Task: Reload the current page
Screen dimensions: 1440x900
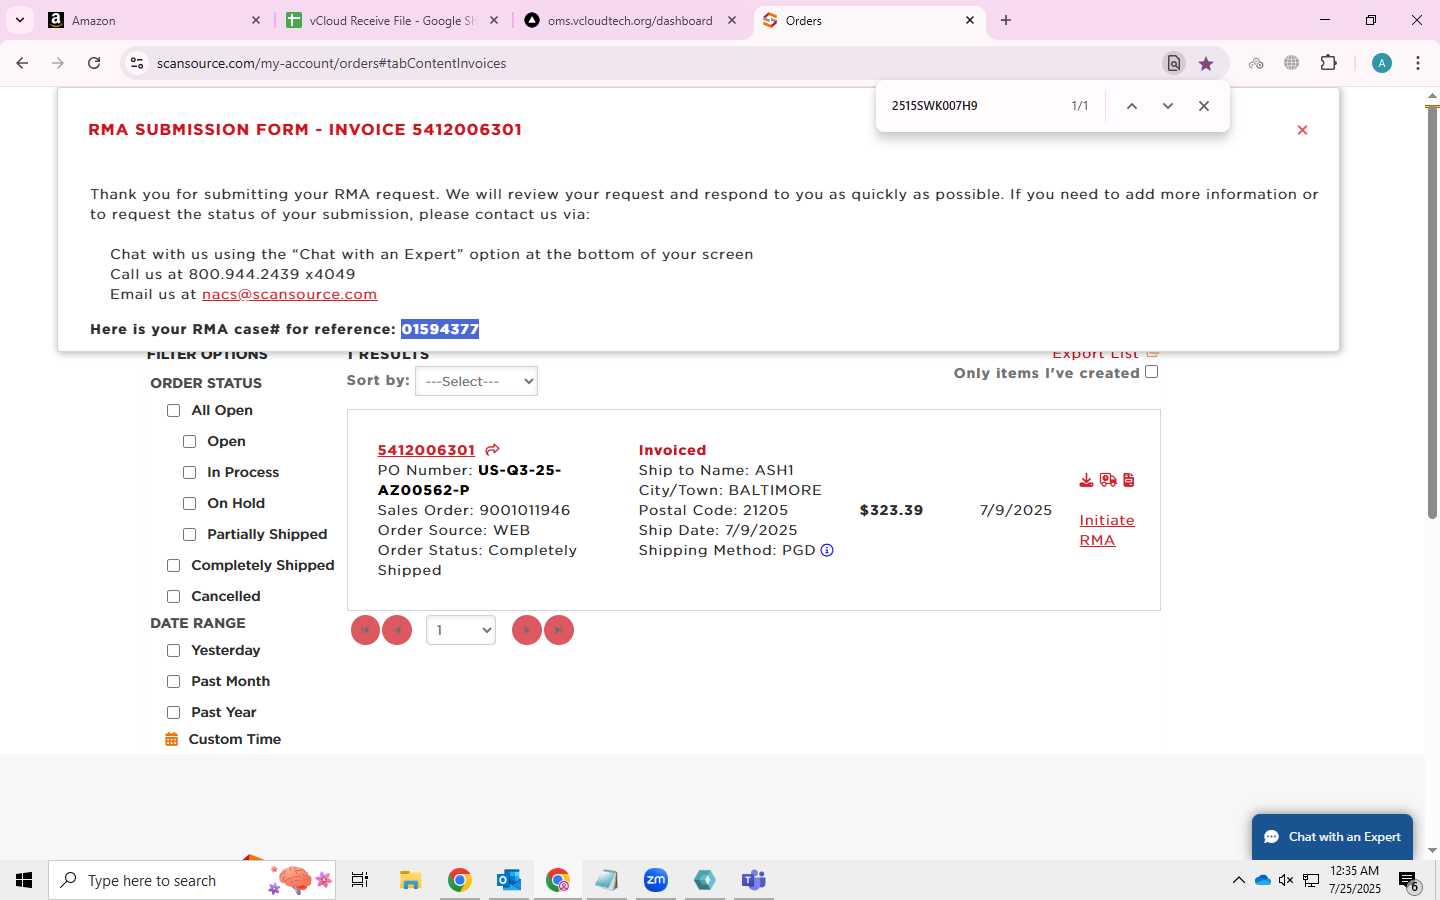Action: click(94, 63)
